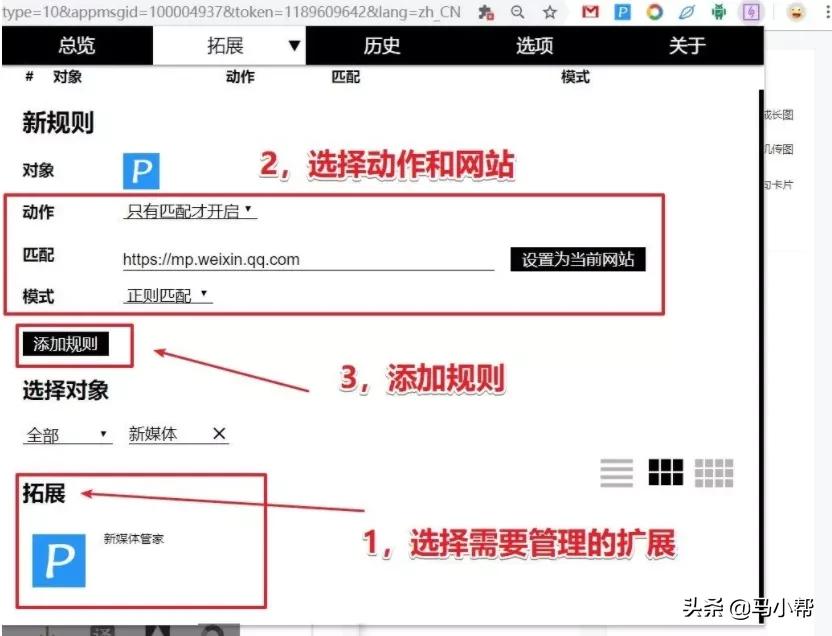This screenshot has width=832, height=636.
Task: Open the 选项 options tab
Action: pos(534,46)
